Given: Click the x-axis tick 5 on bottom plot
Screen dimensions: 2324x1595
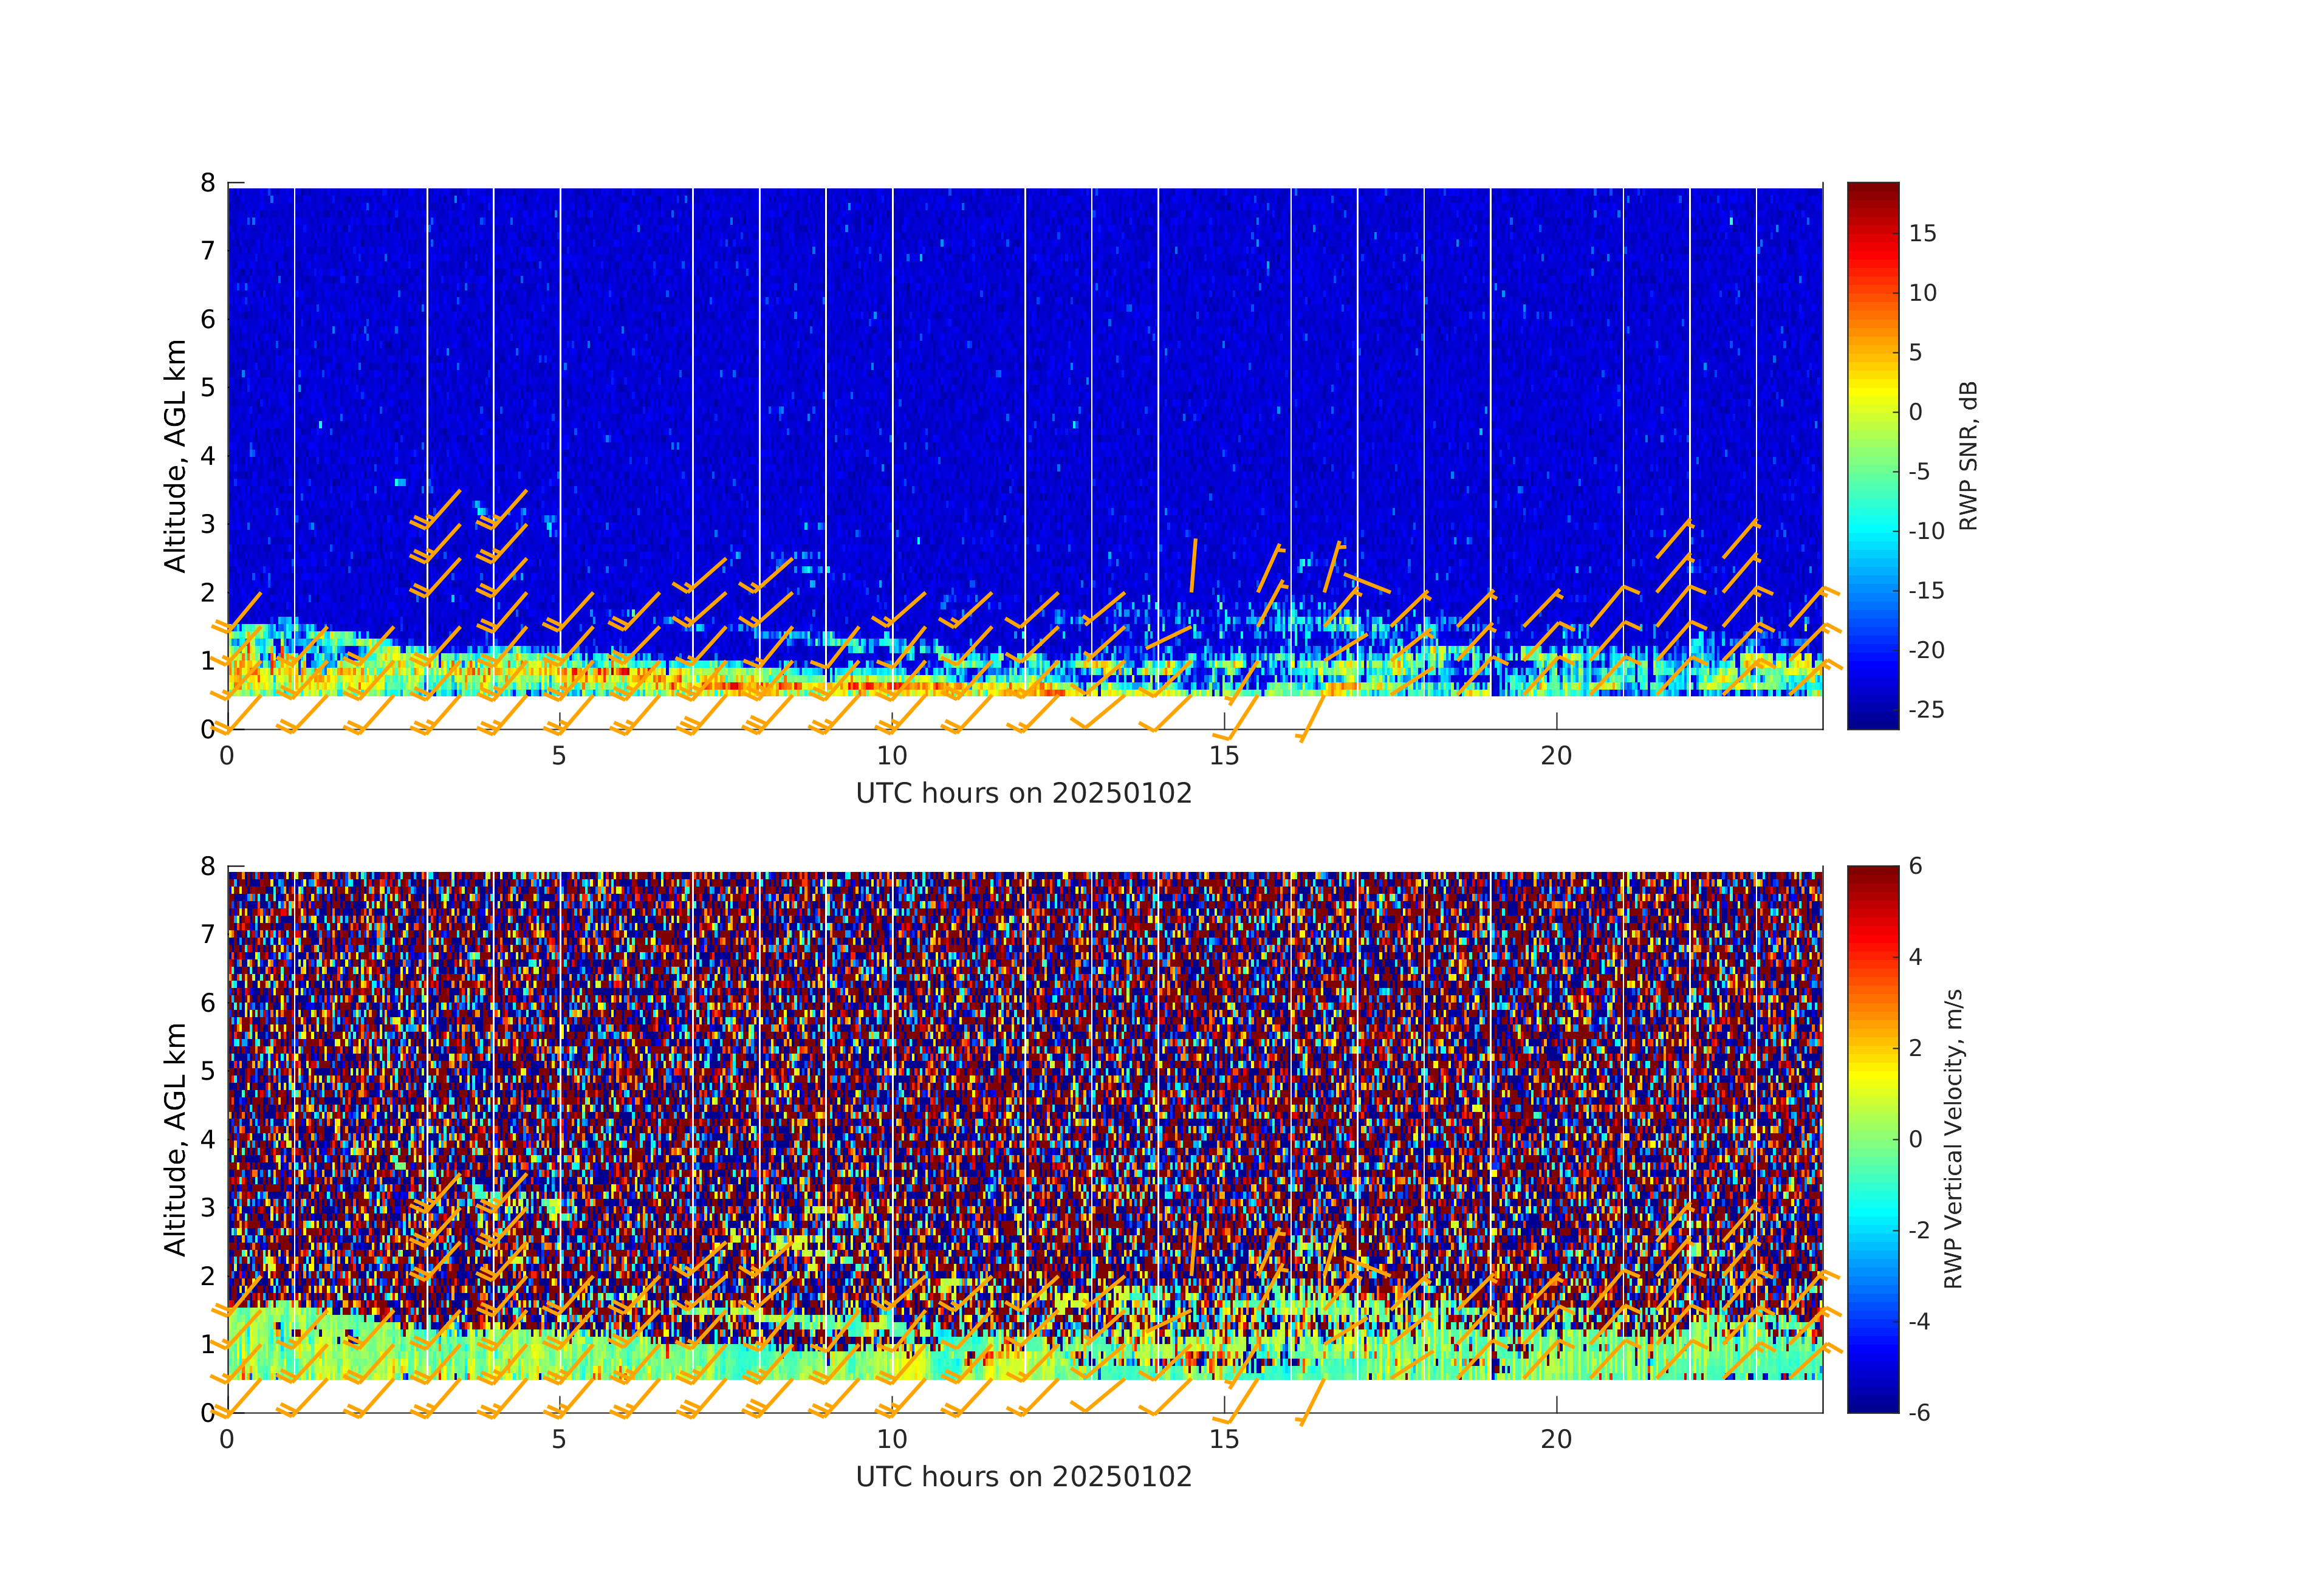Looking at the screenshot, I should [x=559, y=1440].
